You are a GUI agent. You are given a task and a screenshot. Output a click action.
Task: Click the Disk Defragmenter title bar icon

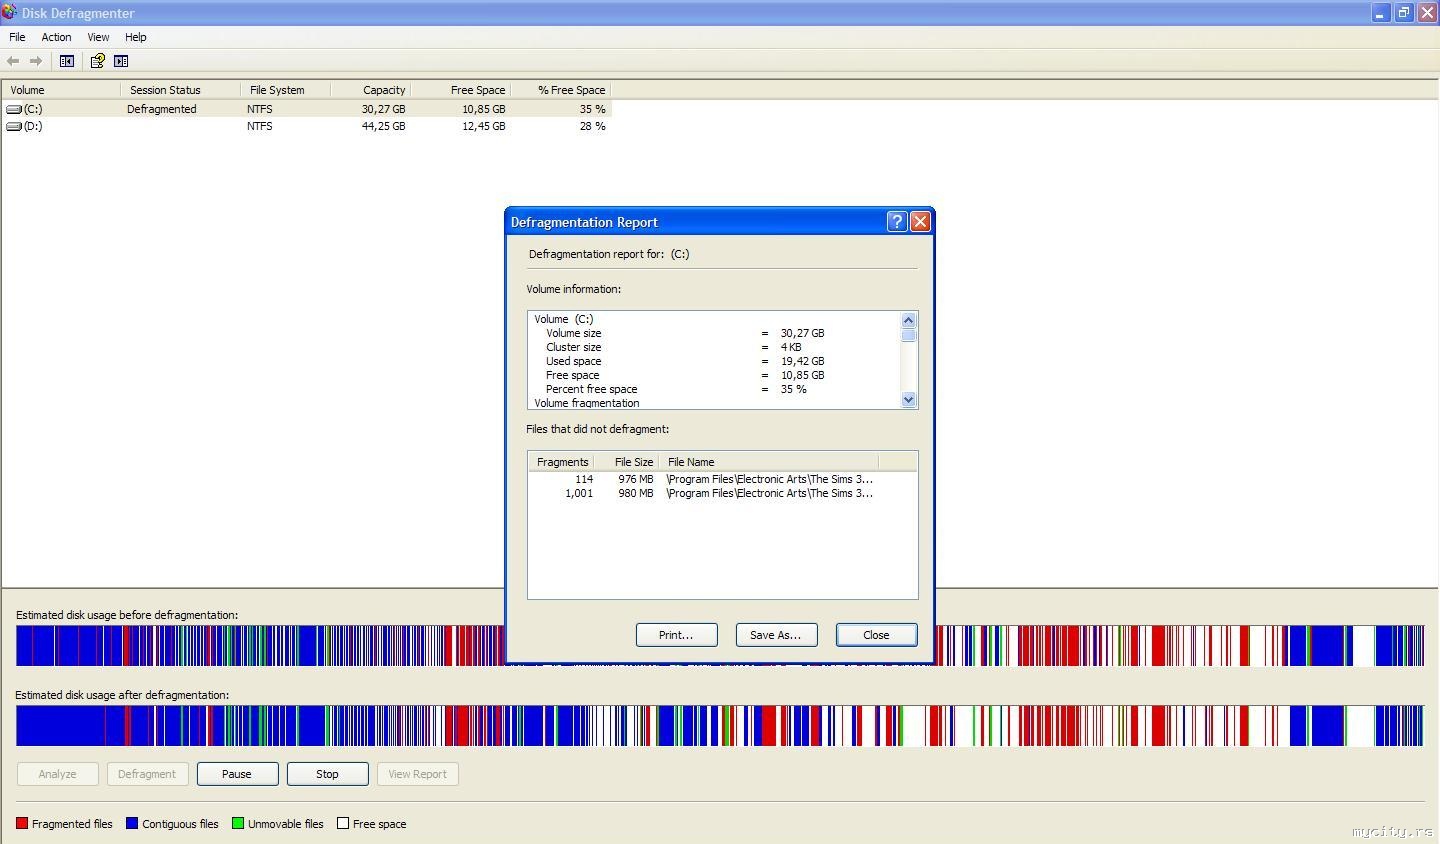[9, 12]
